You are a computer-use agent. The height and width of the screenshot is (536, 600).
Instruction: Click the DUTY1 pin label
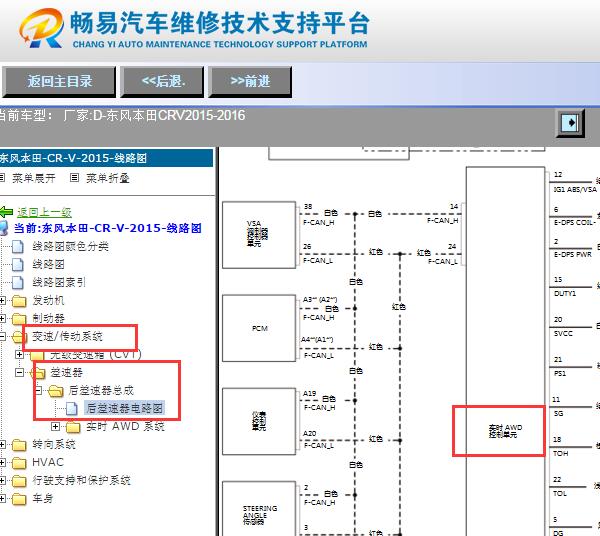(x=565, y=293)
